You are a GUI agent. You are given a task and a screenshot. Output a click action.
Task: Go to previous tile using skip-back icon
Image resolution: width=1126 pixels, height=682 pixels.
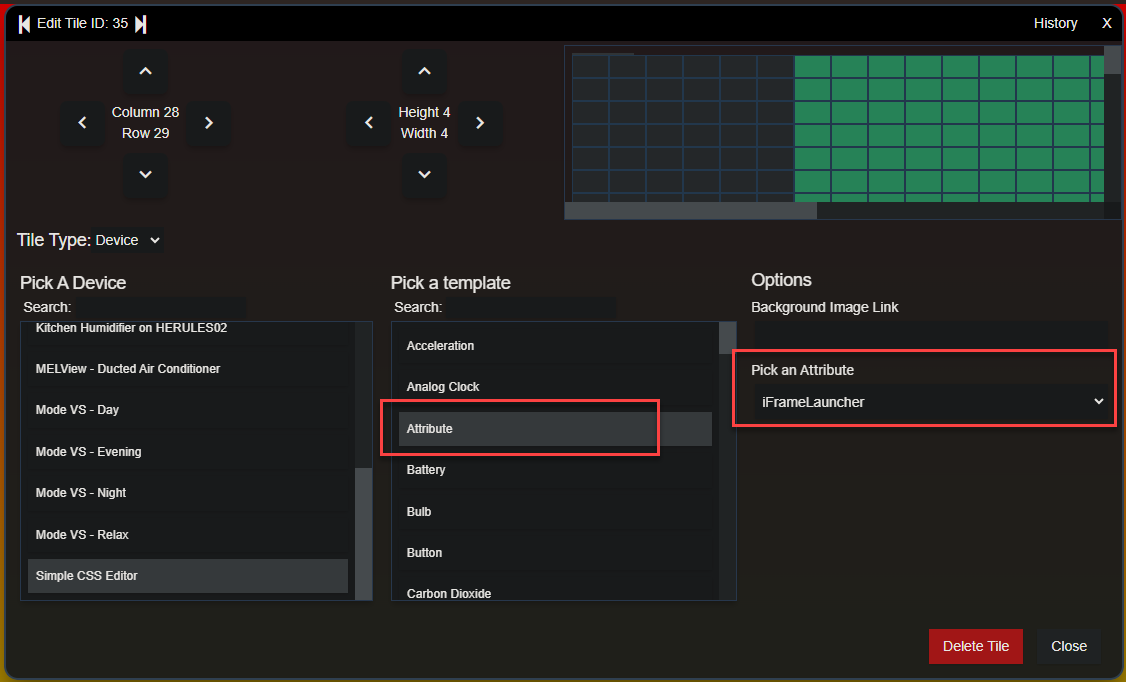point(24,24)
